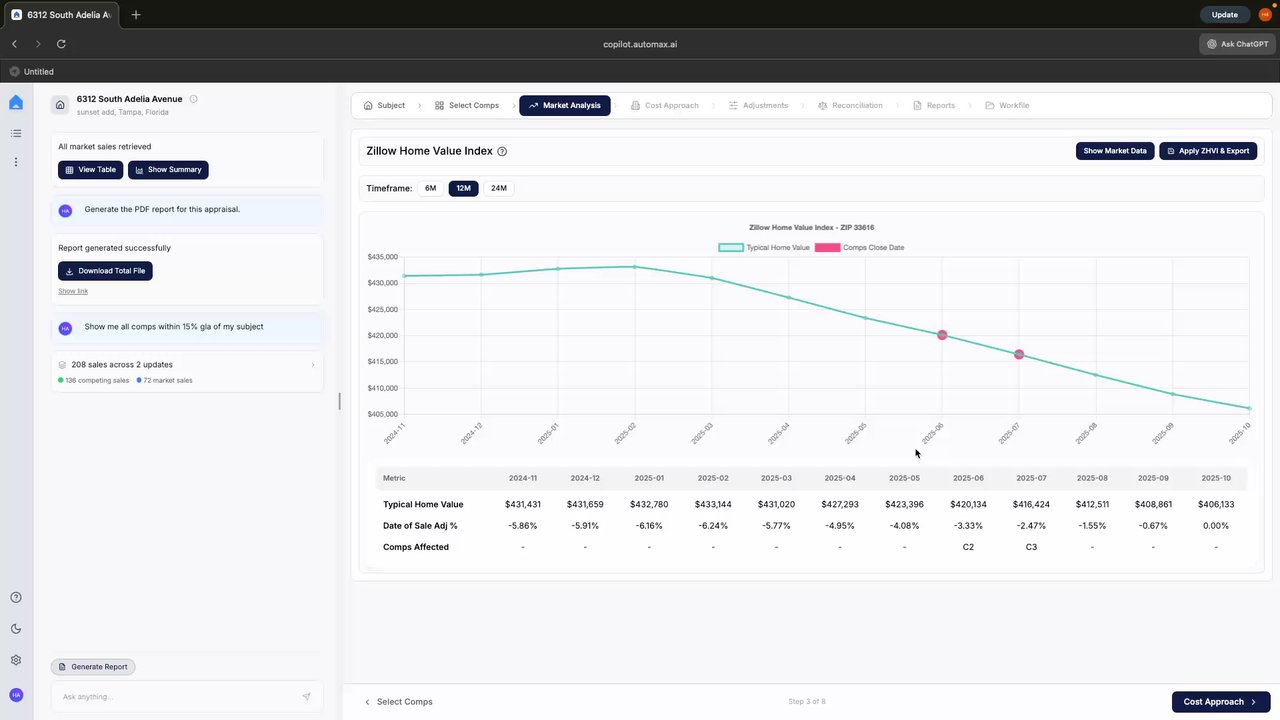
Task: Open the Reports step tab
Action: [934, 105]
